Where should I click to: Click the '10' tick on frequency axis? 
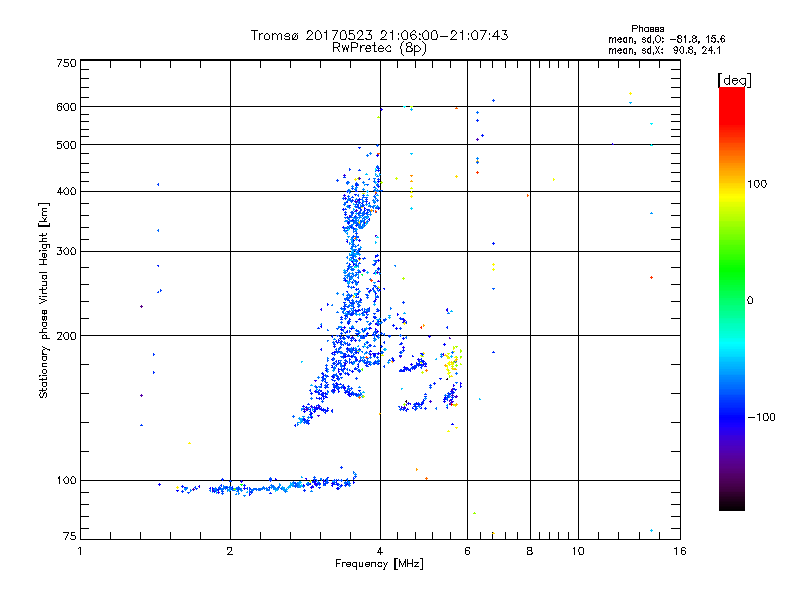pyautogui.click(x=578, y=551)
